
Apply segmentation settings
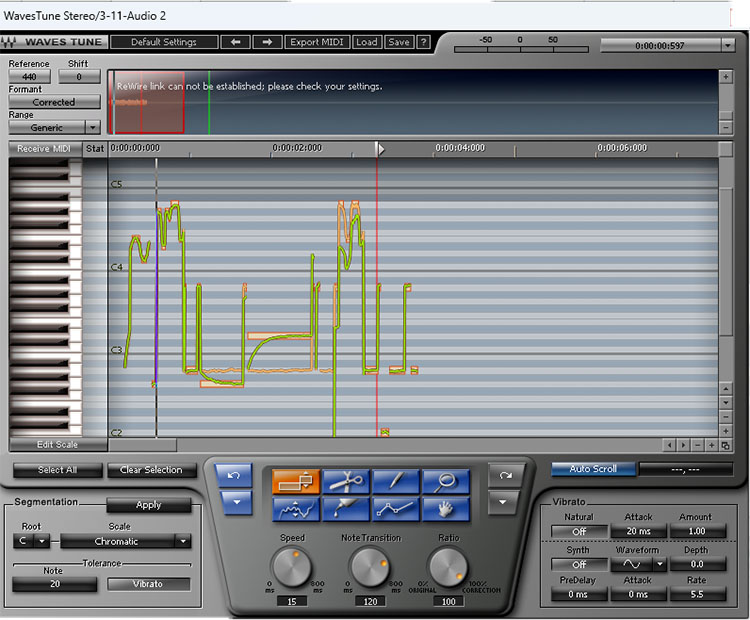point(149,505)
